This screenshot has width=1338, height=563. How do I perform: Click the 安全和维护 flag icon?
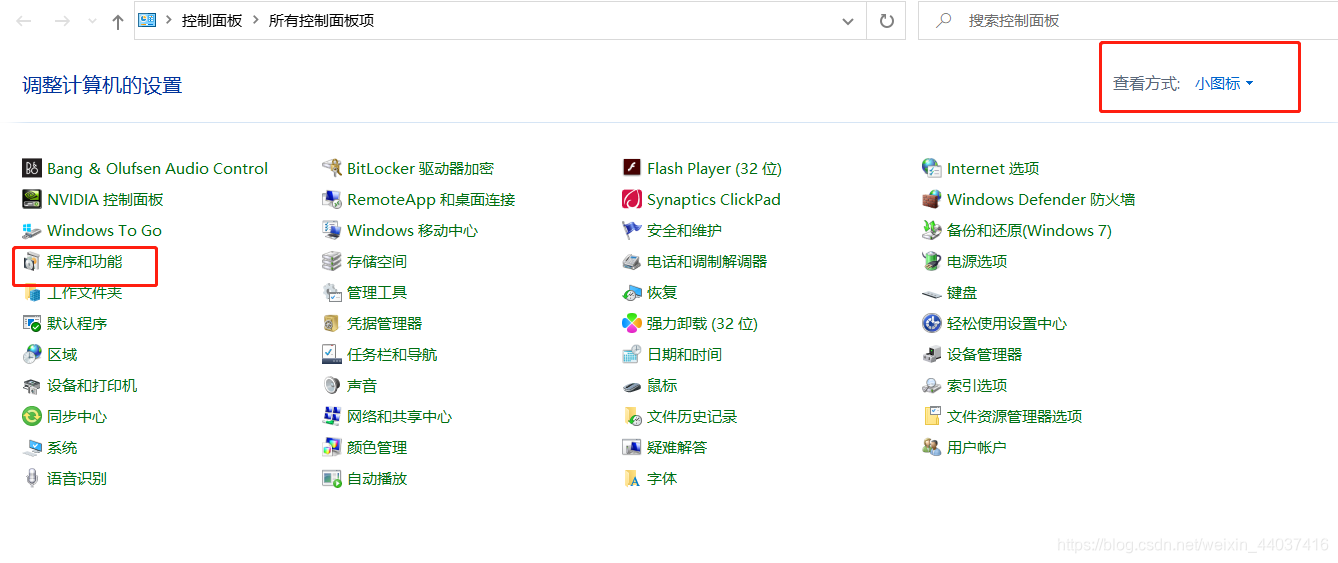632,230
